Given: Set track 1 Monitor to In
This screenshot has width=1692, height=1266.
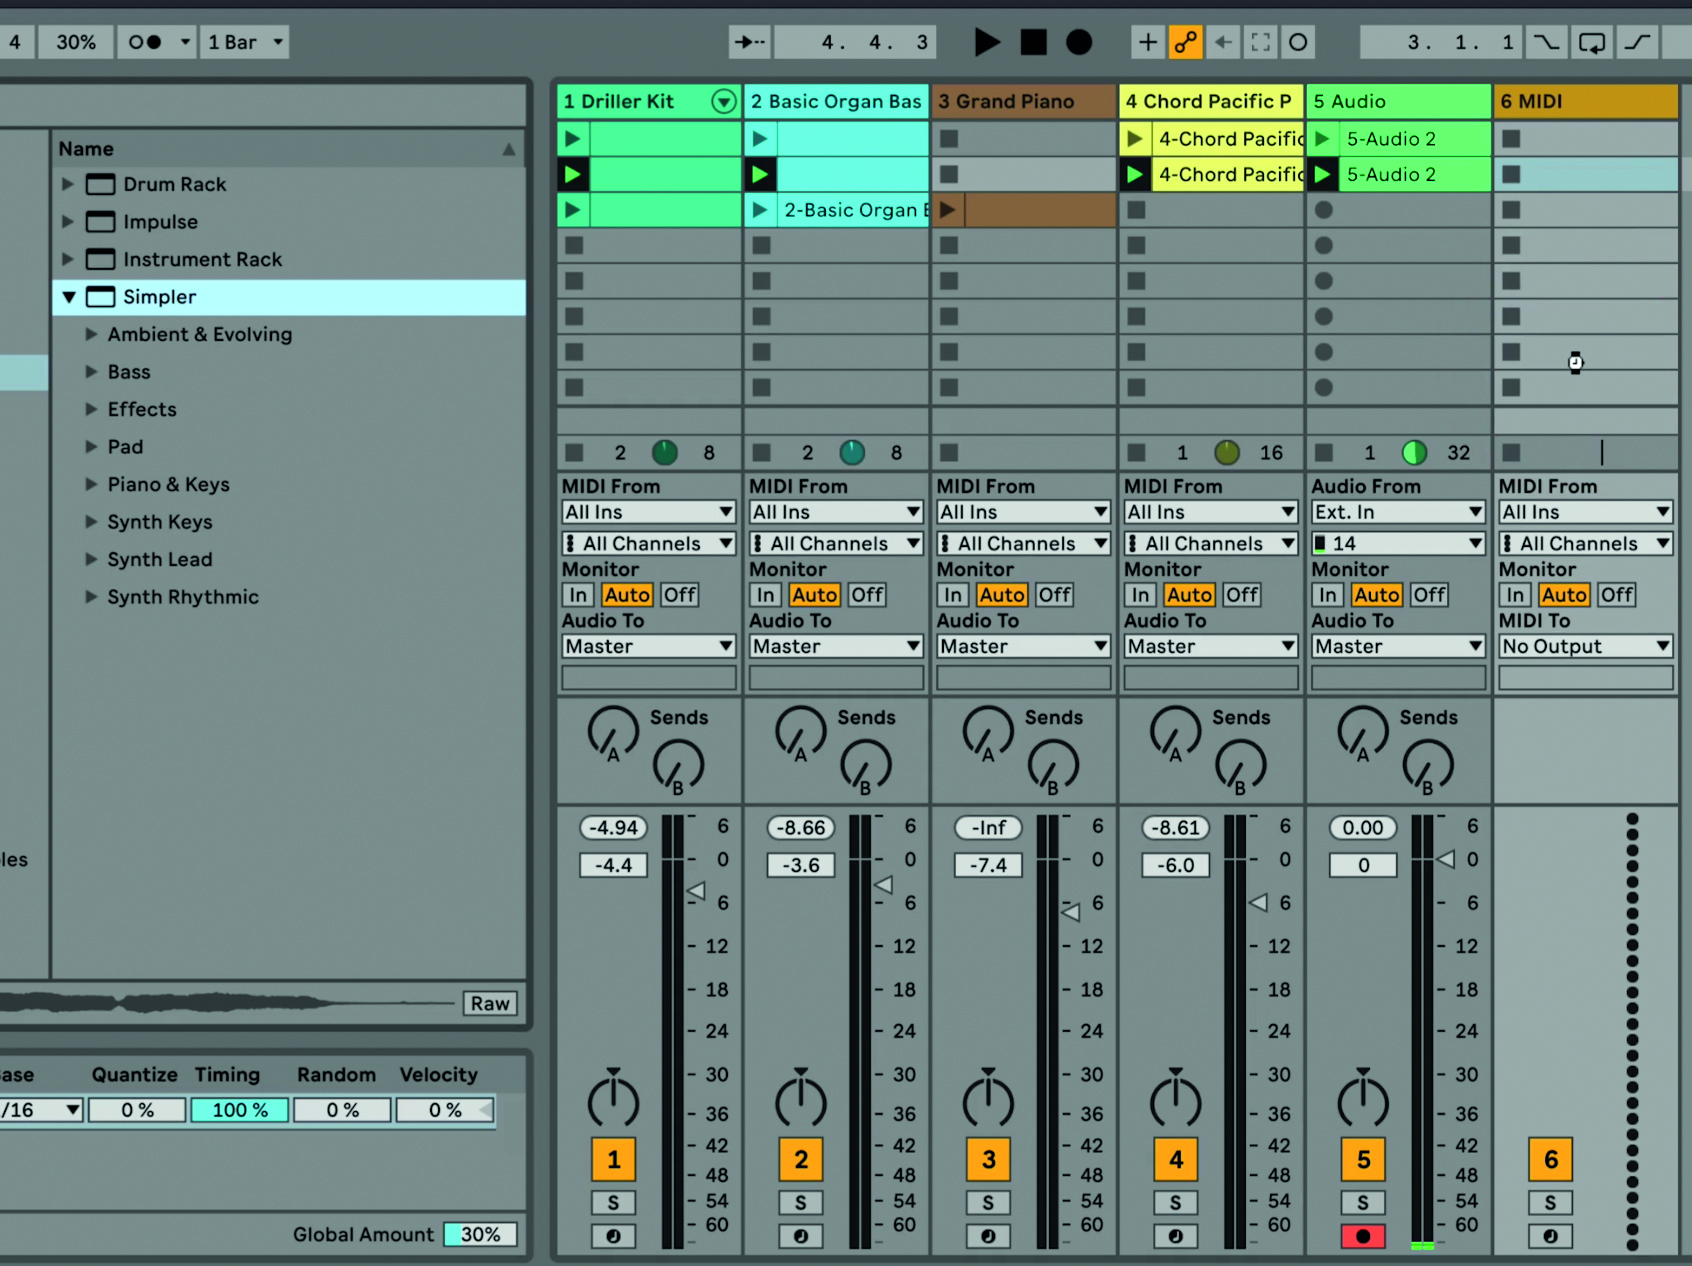Looking at the screenshot, I should click(x=578, y=595).
